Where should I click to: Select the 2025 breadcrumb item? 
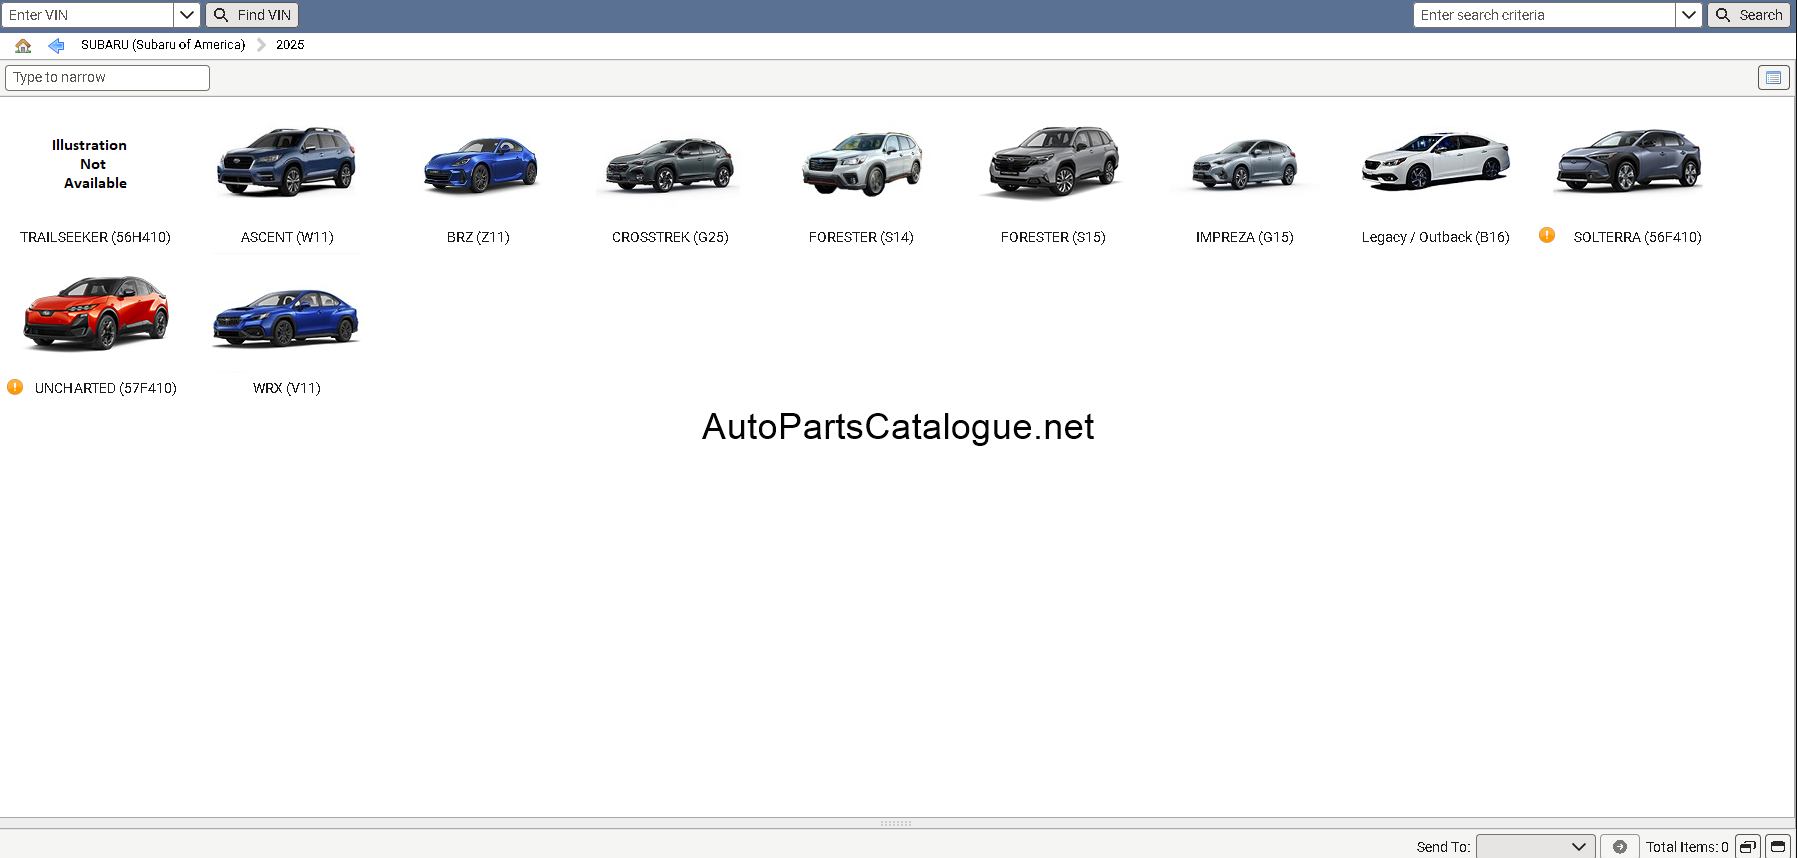[x=290, y=45]
